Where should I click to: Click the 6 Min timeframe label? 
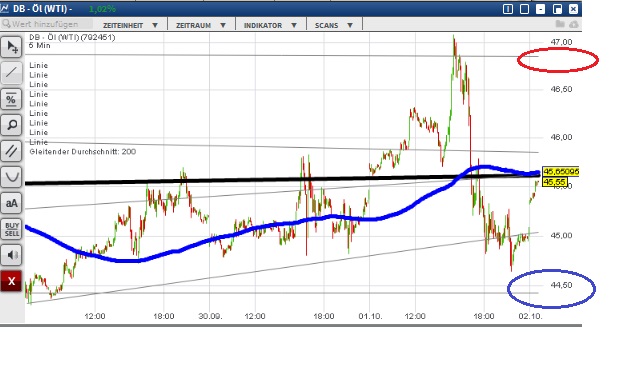(40, 45)
